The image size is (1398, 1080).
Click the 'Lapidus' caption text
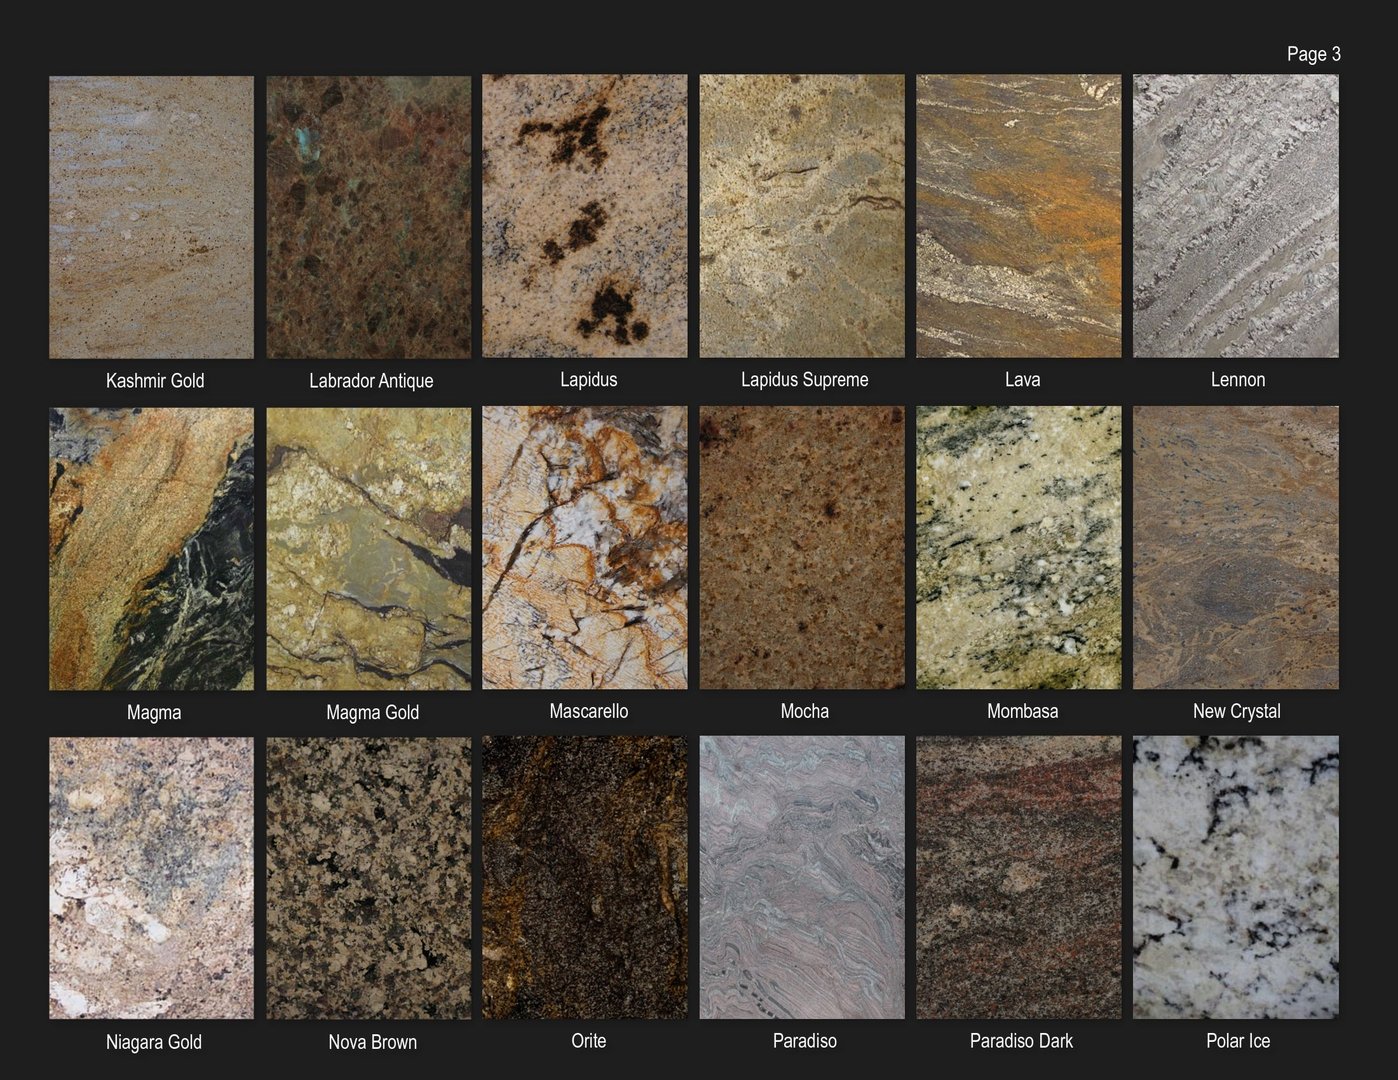[x=589, y=380]
